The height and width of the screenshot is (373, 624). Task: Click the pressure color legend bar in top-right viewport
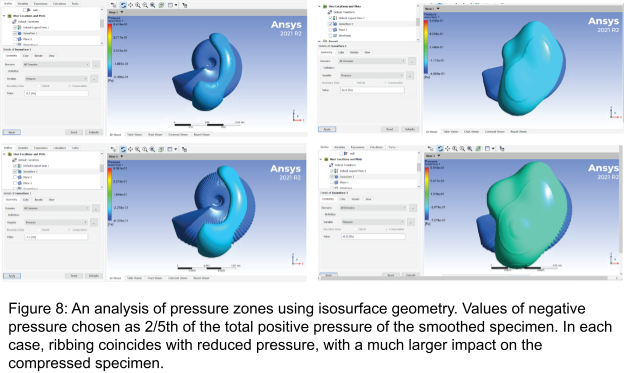click(x=426, y=47)
